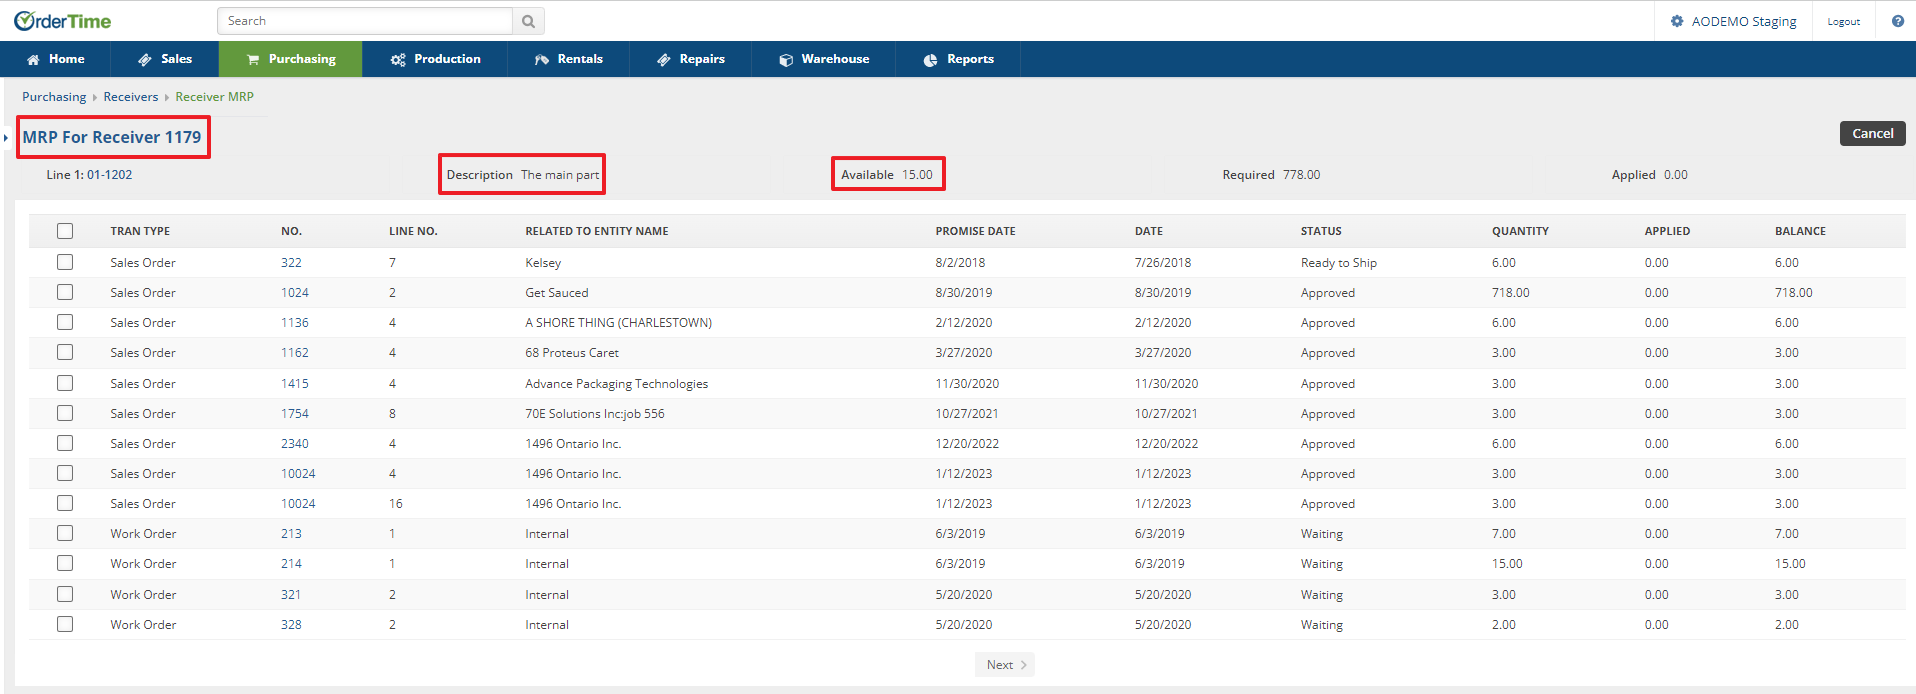1916x694 pixels.
Task: Click the QUANTITY column header
Action: tap(1520, 231)
